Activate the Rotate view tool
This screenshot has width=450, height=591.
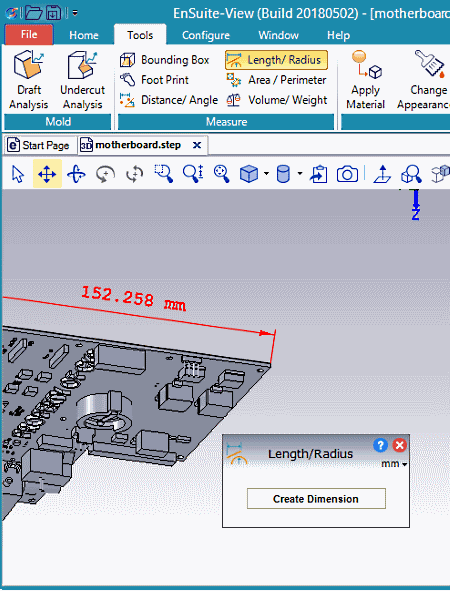pos(76,174)
